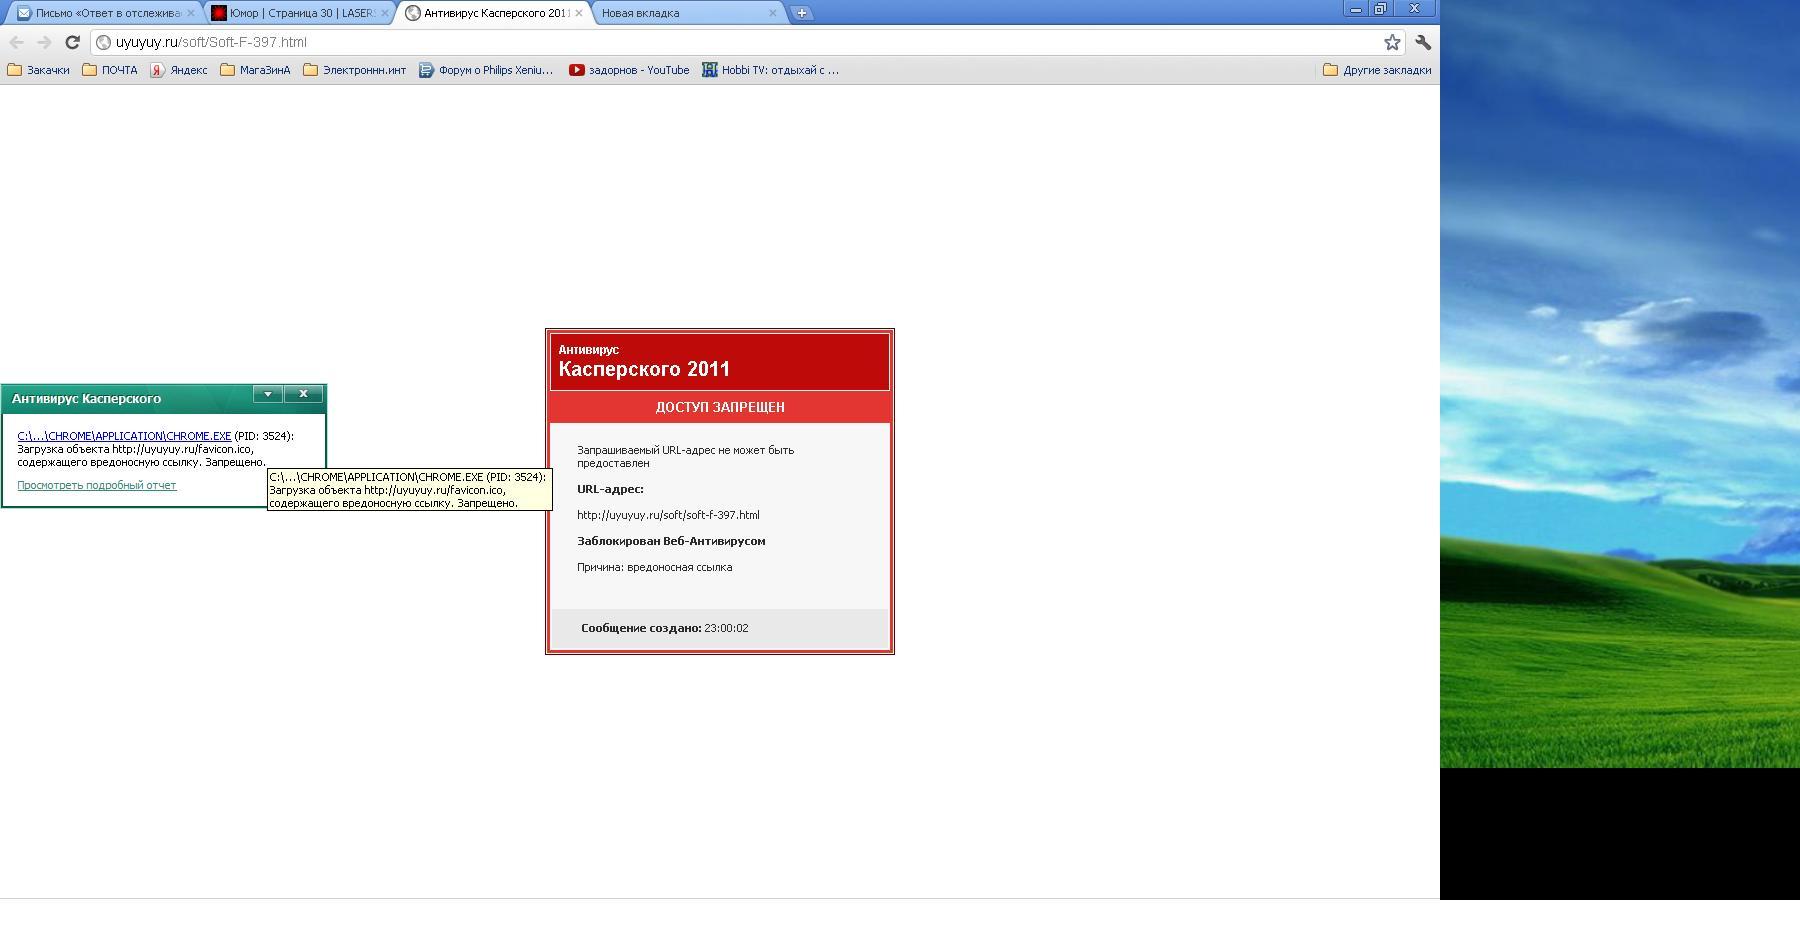The height and width of the screenshot is (933, 1800).
Task: Open 'МагаЗинА' bookmarks folder
Action: (x=255, y=70)
